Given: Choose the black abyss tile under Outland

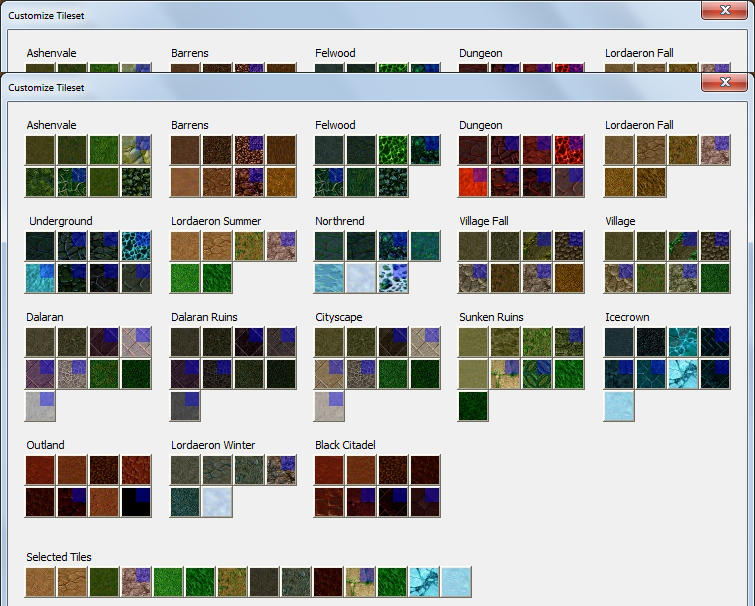Looking at the screenshot, I should coord(136,502).
